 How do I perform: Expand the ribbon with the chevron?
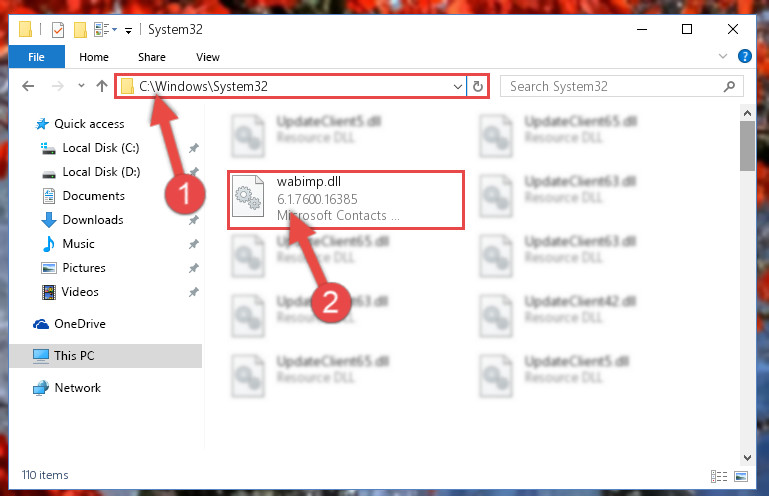[x=722, y=56]
